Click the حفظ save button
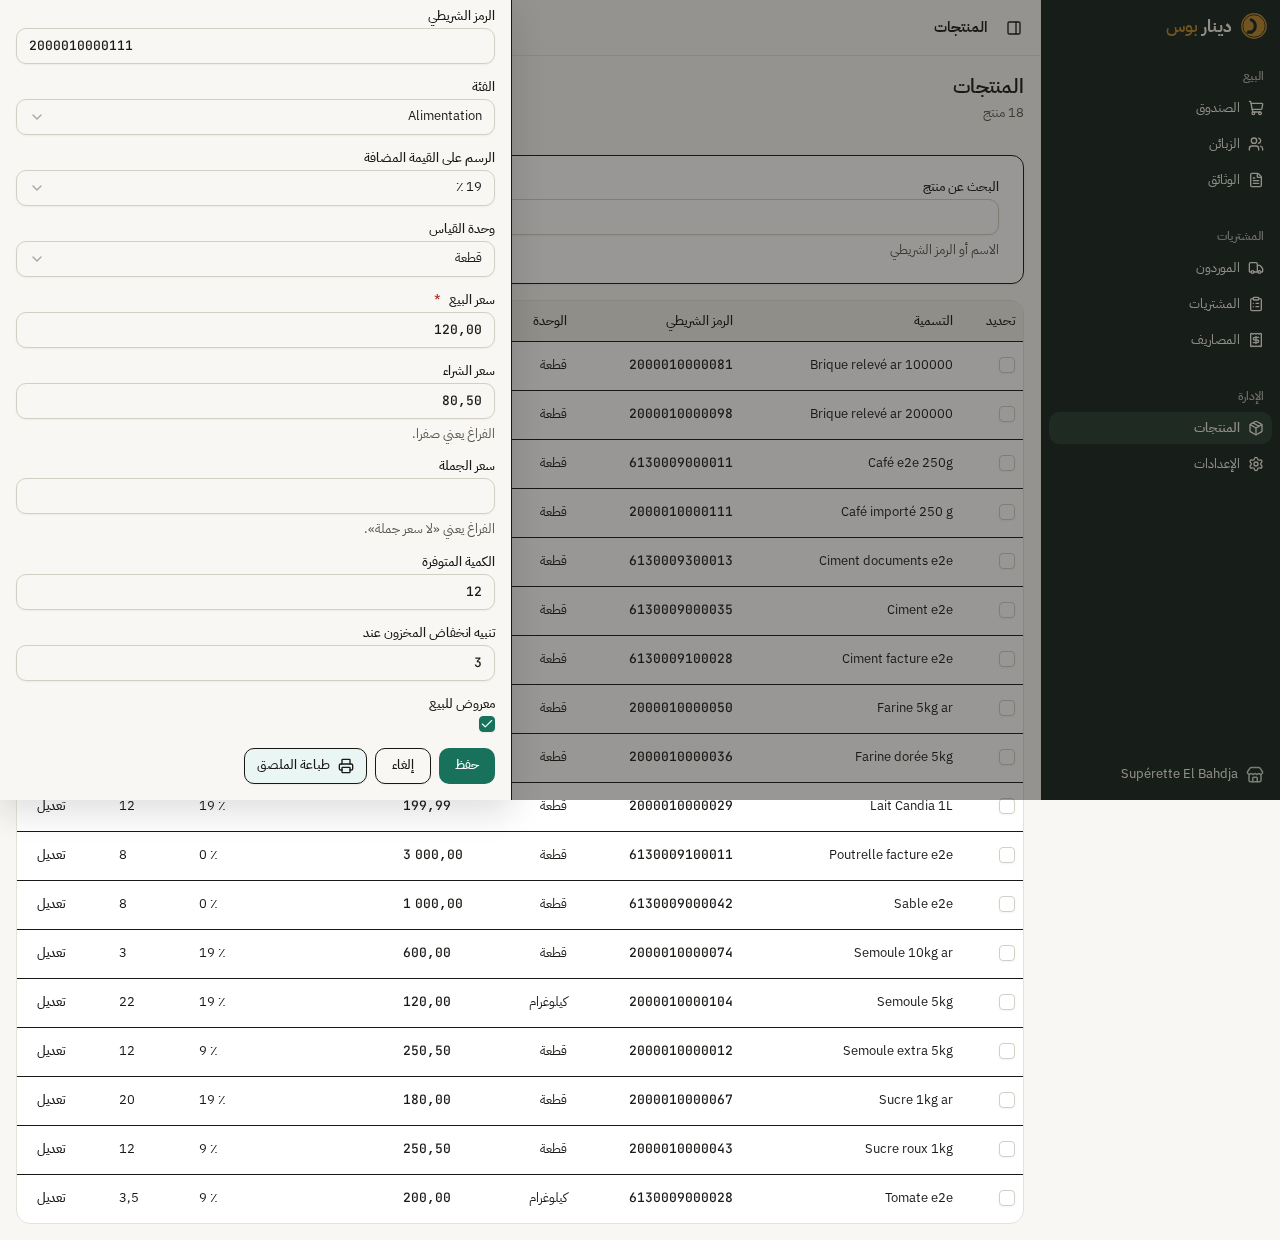The height and width of the screenshot is (1240, 1280). (467, 766)
